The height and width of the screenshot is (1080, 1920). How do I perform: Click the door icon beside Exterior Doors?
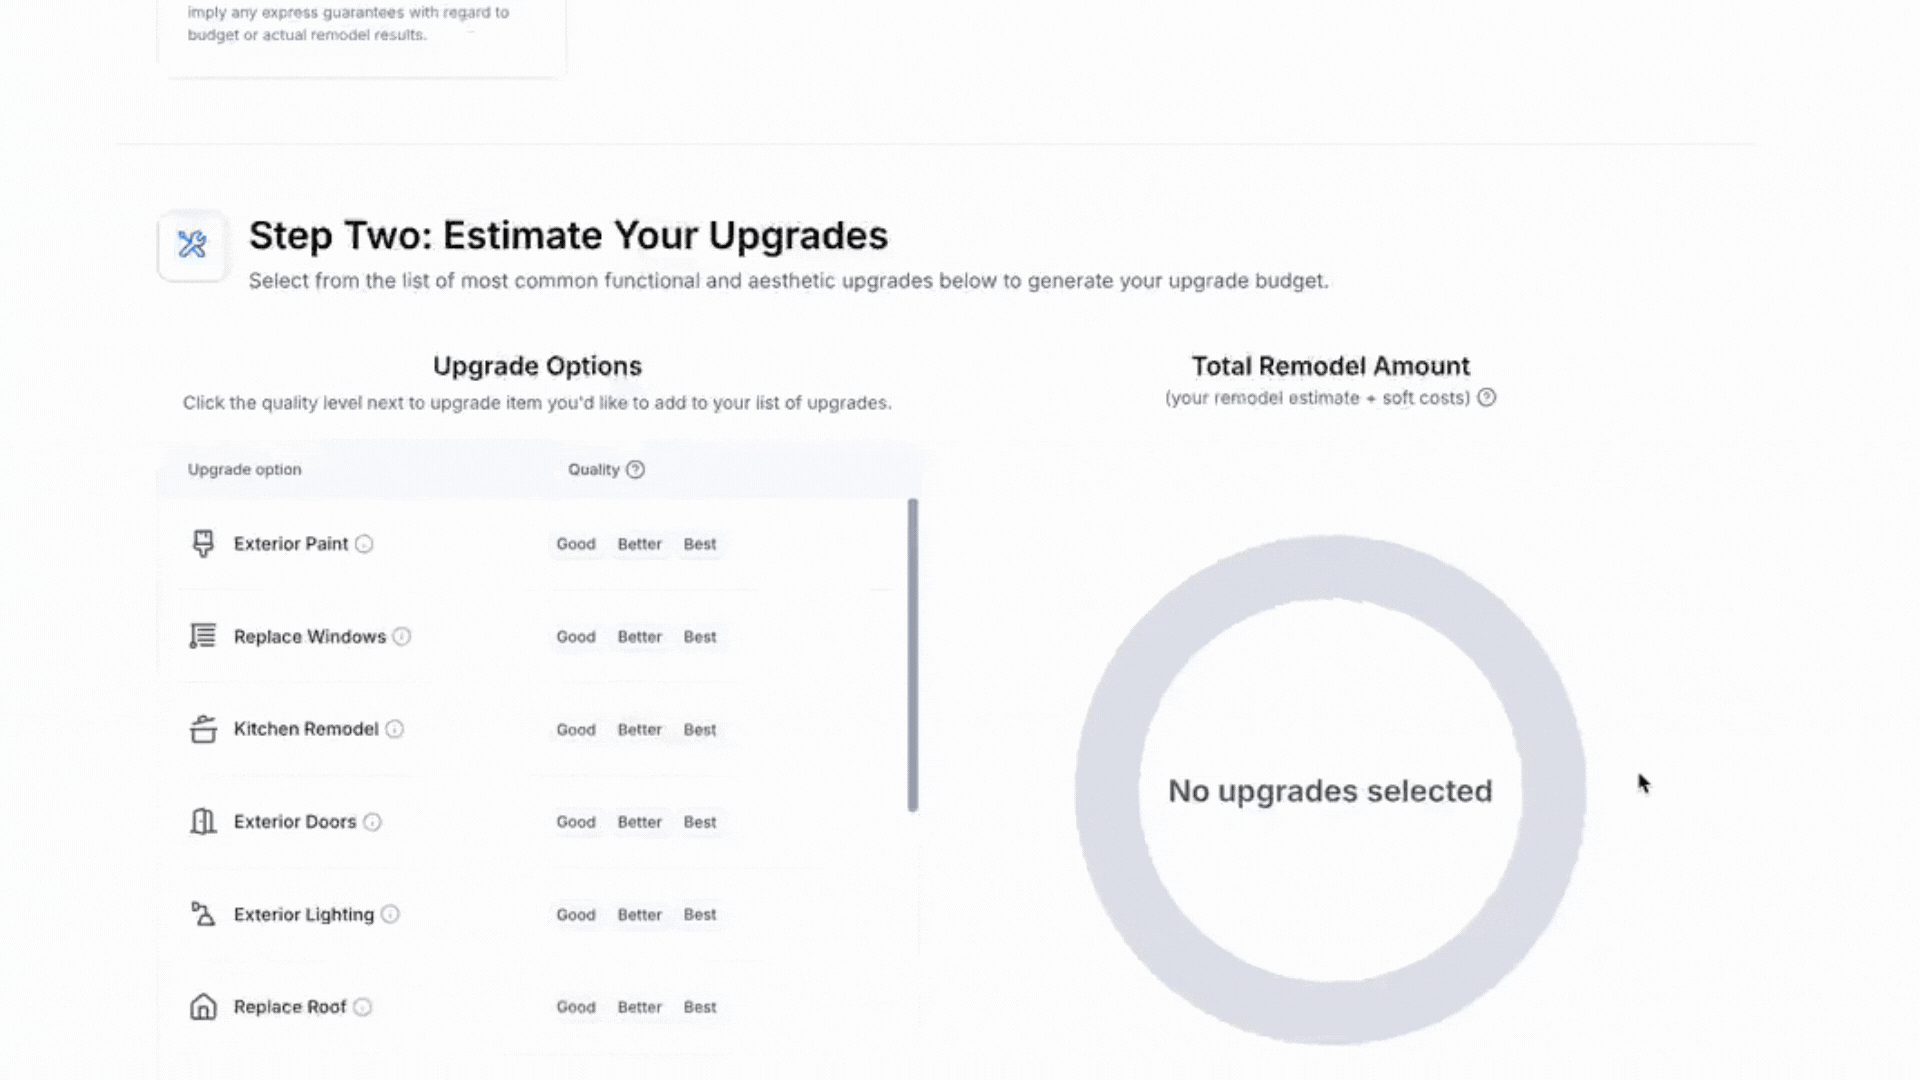tap(203, 821)
